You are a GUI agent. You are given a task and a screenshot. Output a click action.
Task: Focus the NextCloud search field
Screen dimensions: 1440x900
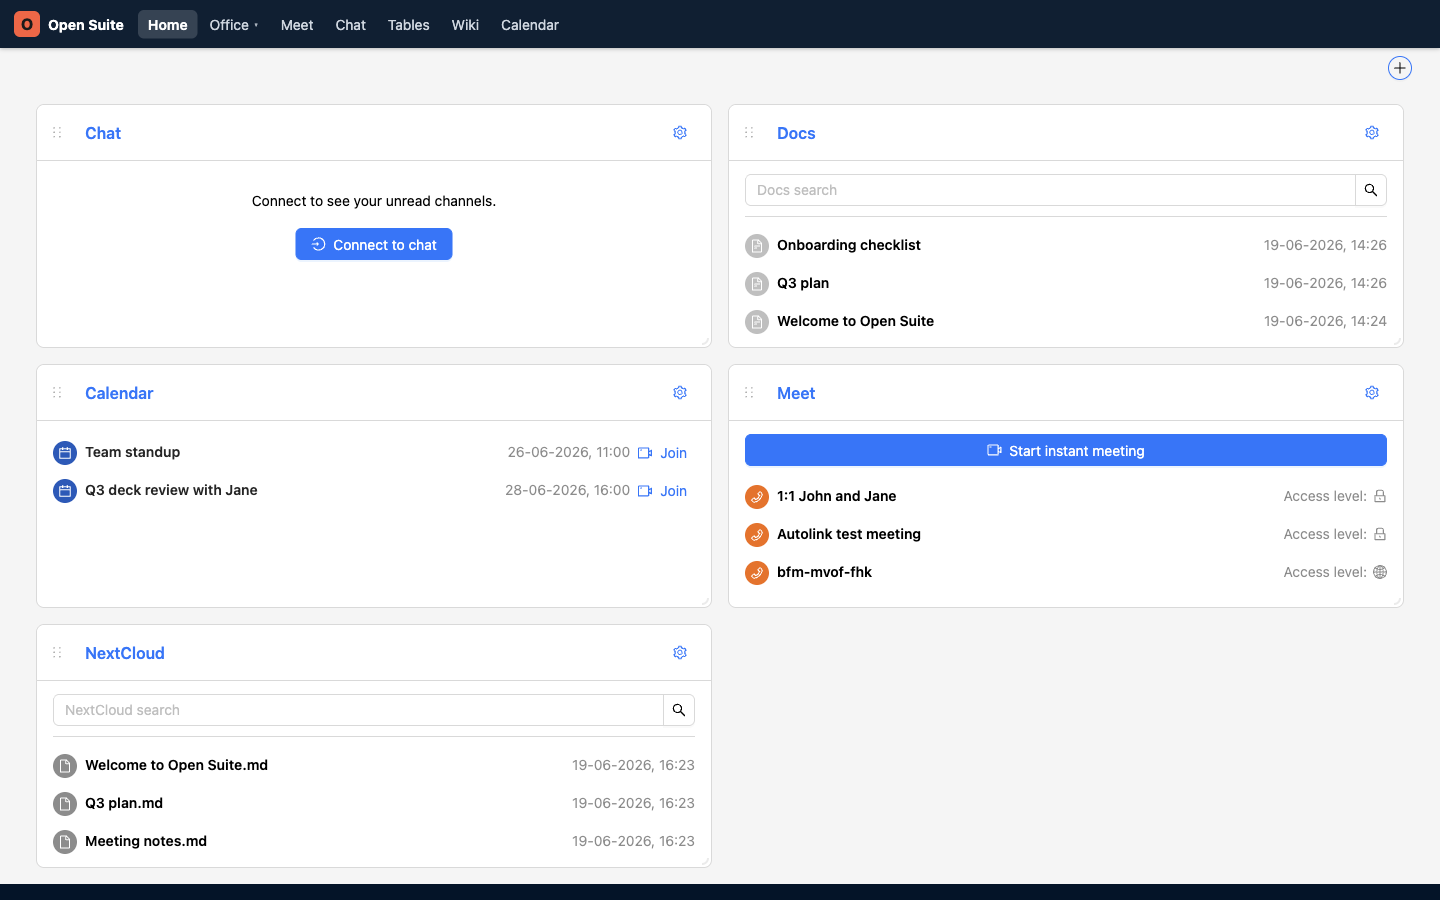pyautogui.click(x=358, y=710)
